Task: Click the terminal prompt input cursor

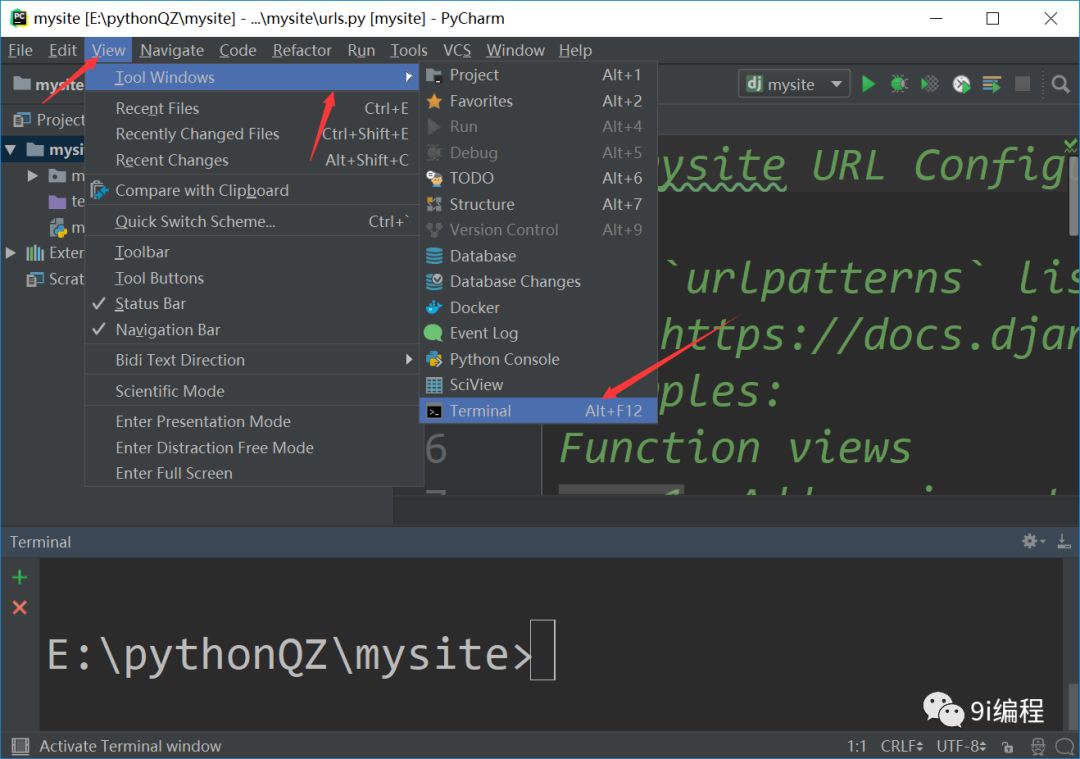Action: [543, 650]
